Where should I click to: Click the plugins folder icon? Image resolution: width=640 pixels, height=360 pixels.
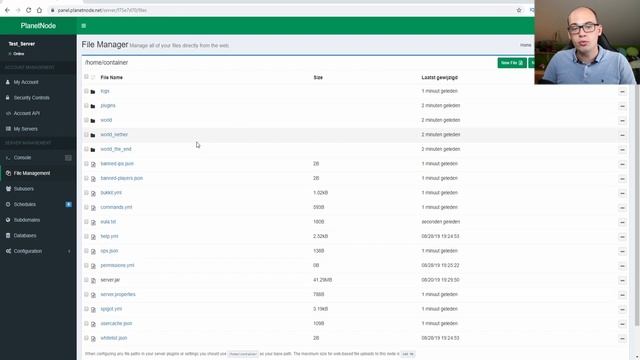[x=93, y=106]
